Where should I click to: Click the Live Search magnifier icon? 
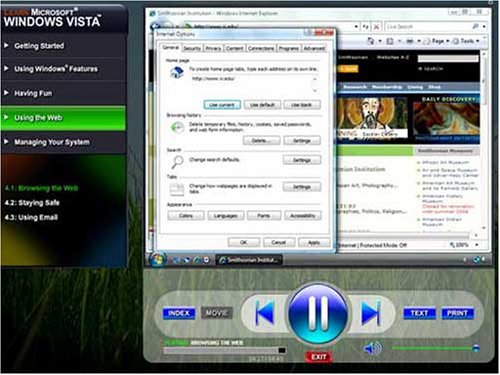pos(476,26)
